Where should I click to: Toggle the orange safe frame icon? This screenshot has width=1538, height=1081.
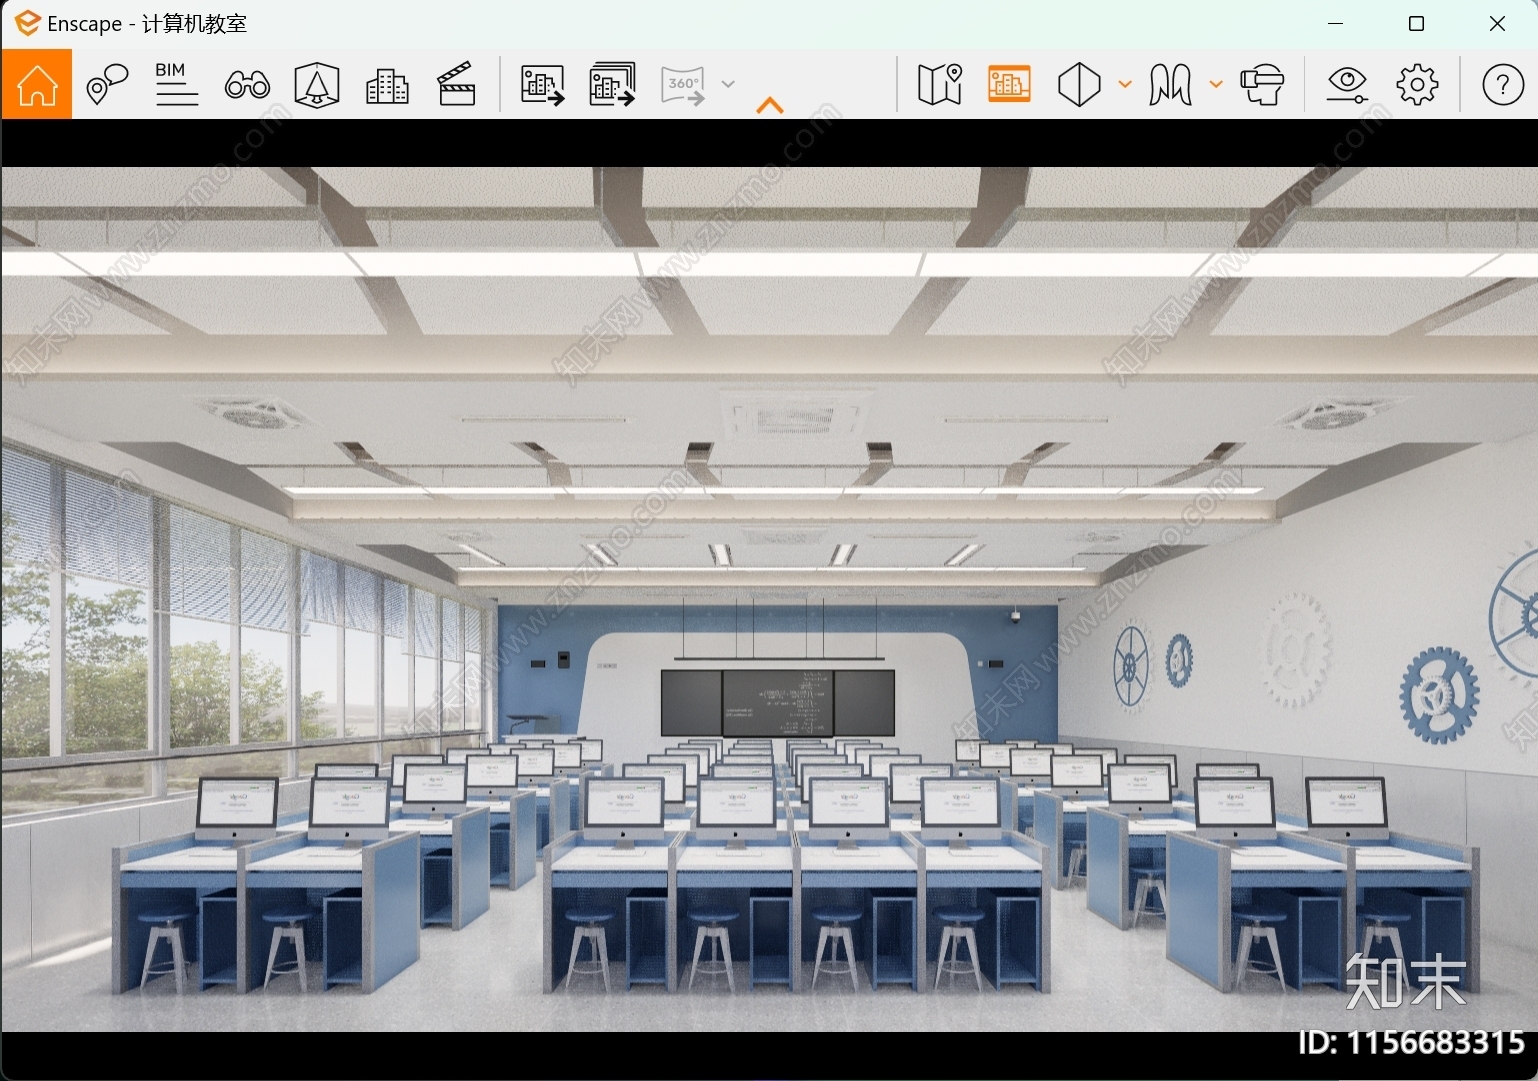tap(1009, 85)
